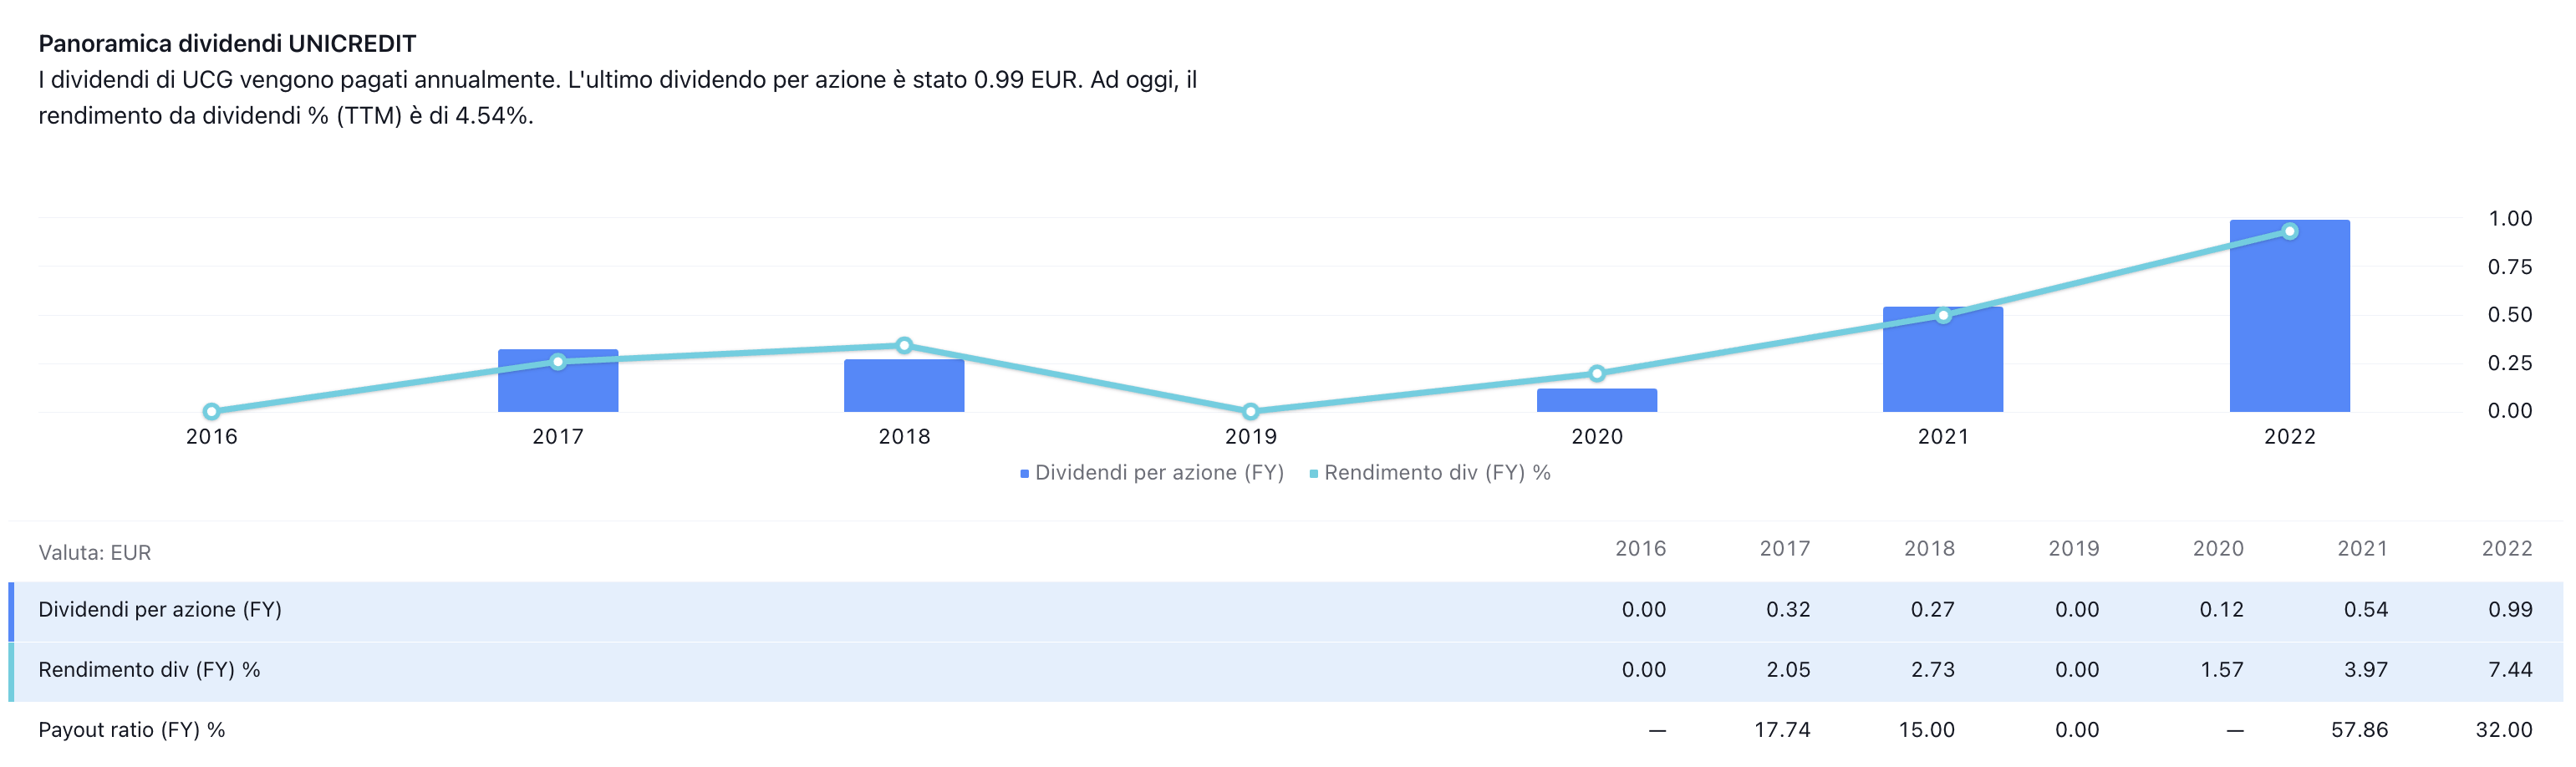Click the teal legend square for Rendimento
Viewport: 2576px width, 767px height.
(1314, 474)
